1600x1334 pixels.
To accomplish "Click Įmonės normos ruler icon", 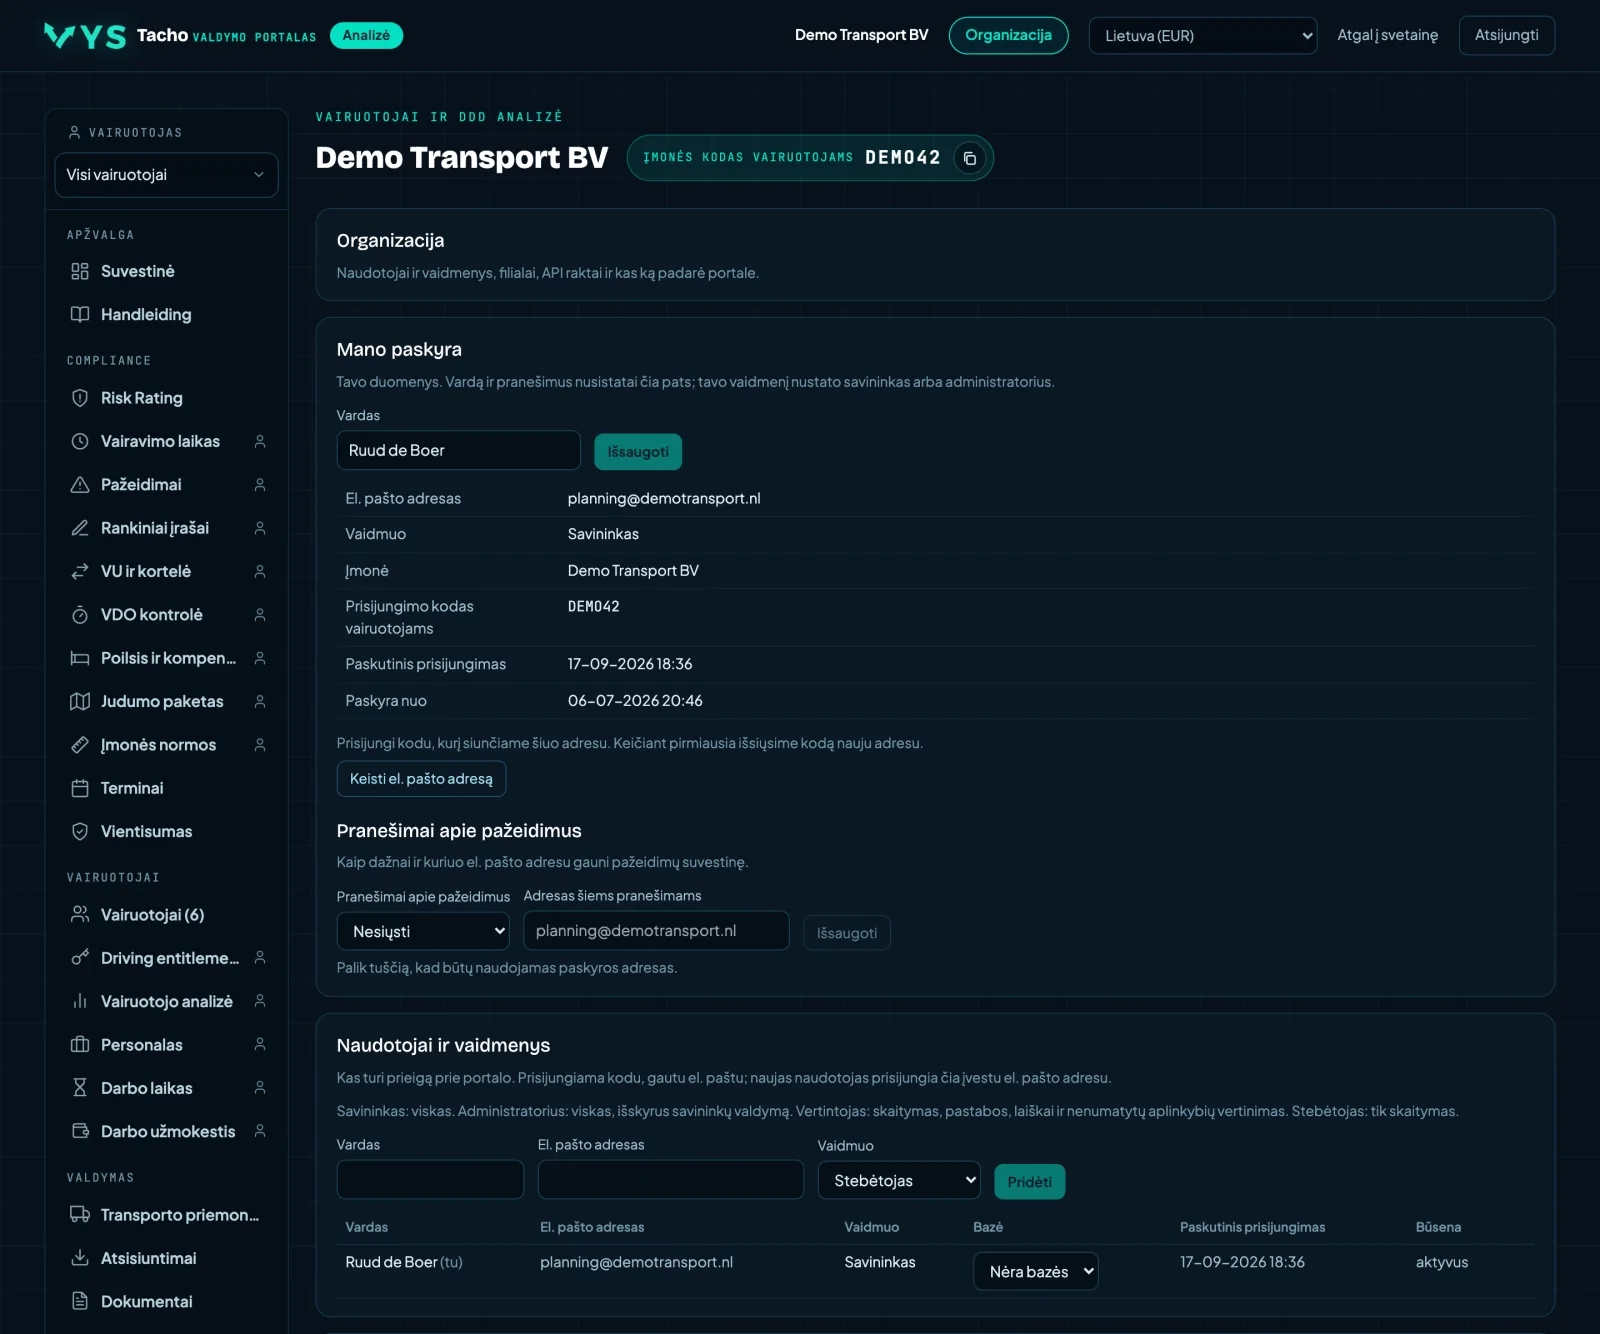I will point(80,745).
